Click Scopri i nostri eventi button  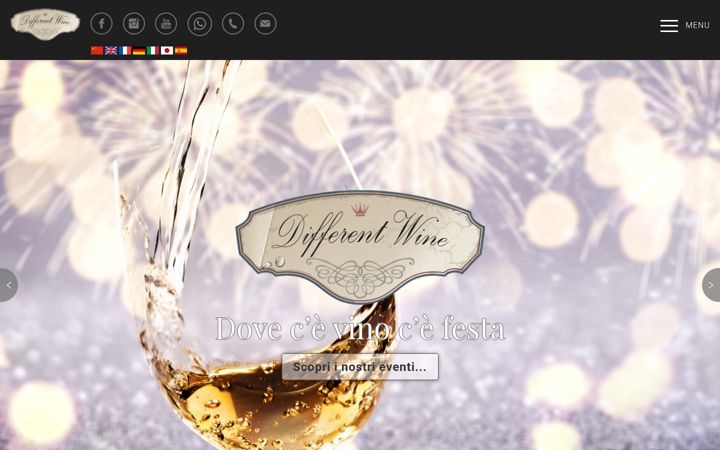click(x=360, y=367)
